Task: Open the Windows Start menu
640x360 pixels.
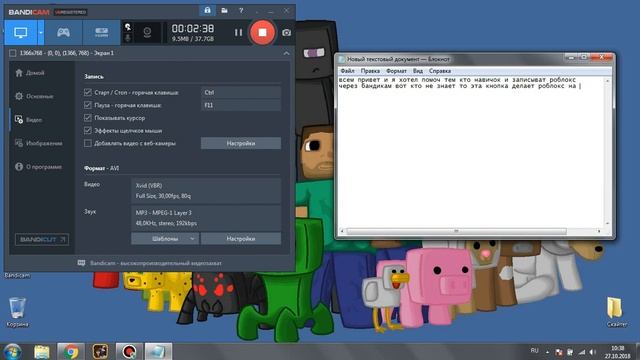Action: pos(13,352)
